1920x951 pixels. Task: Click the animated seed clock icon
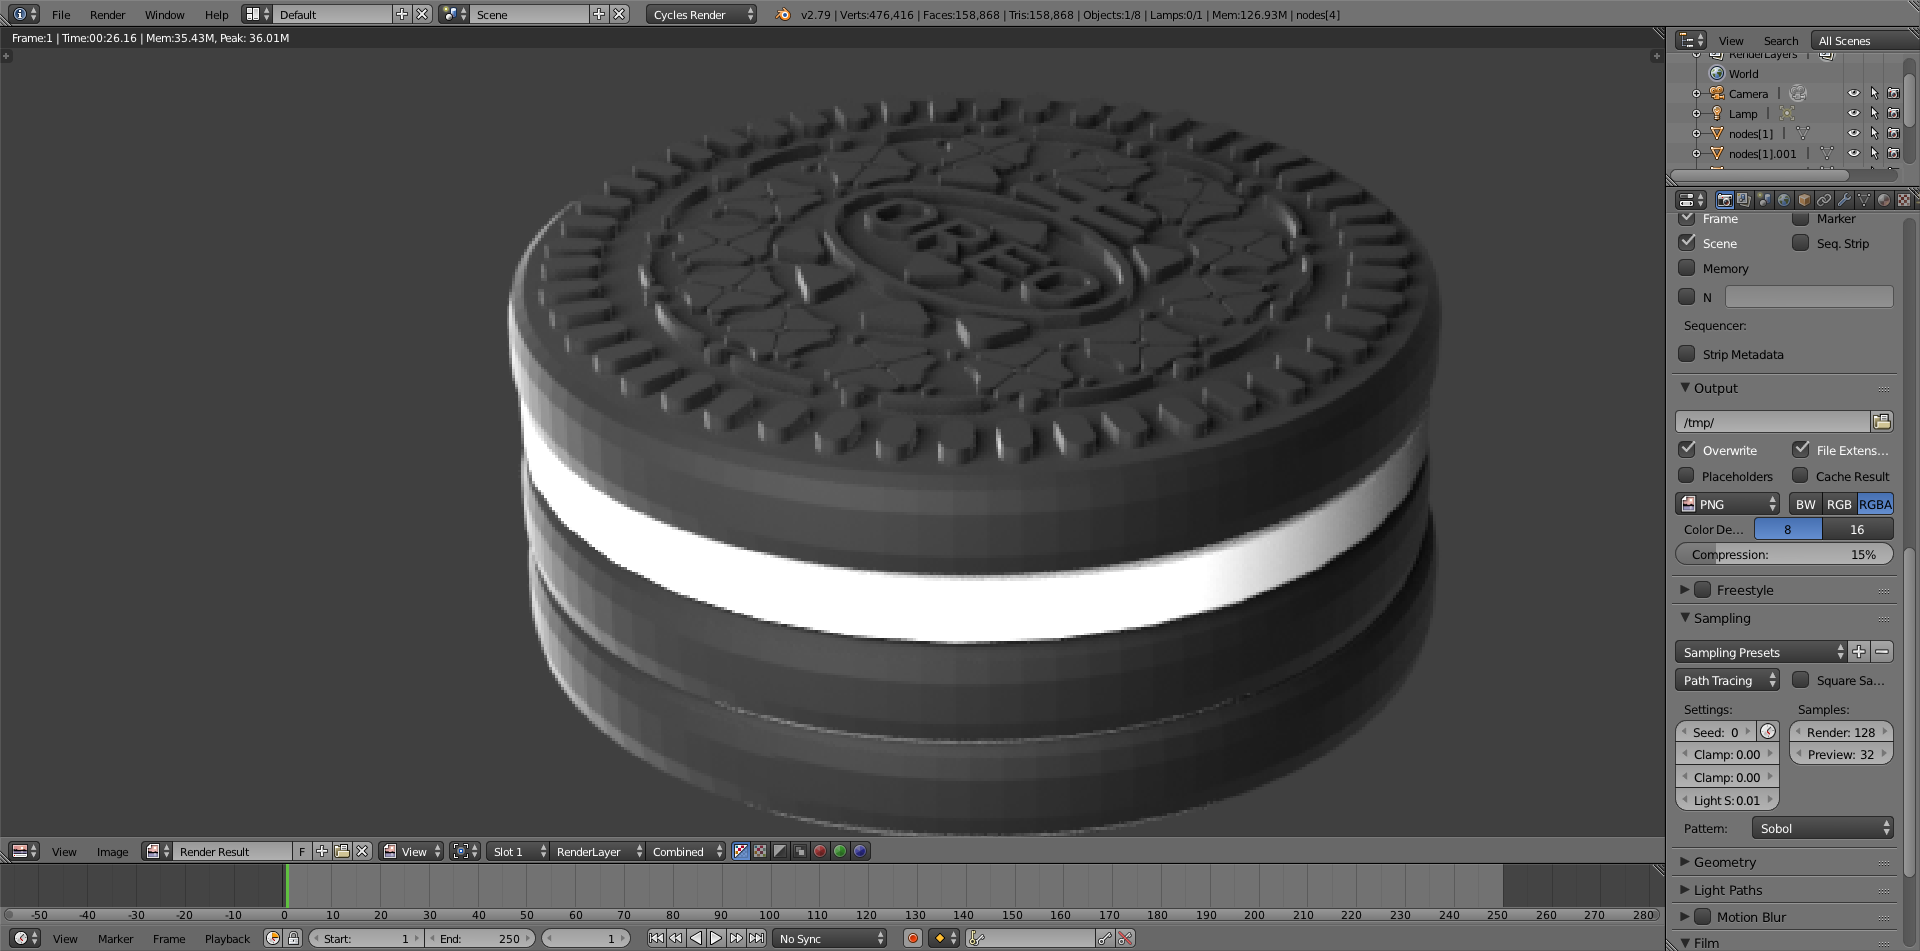(1768, 732)
